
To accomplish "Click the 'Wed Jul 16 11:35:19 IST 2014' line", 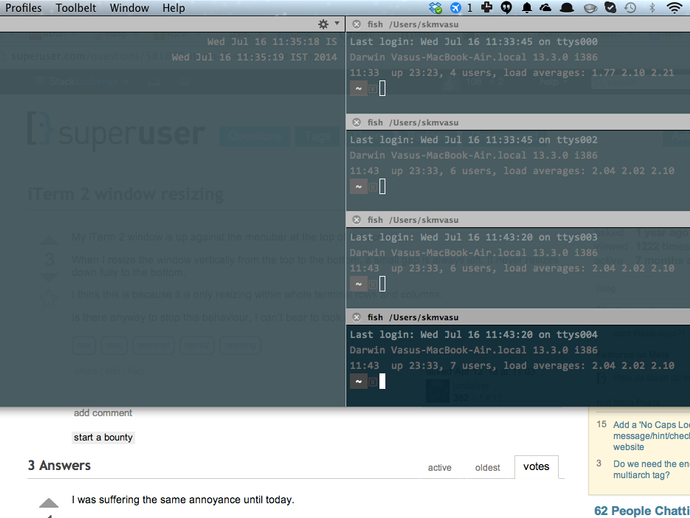I will point(254,57).
